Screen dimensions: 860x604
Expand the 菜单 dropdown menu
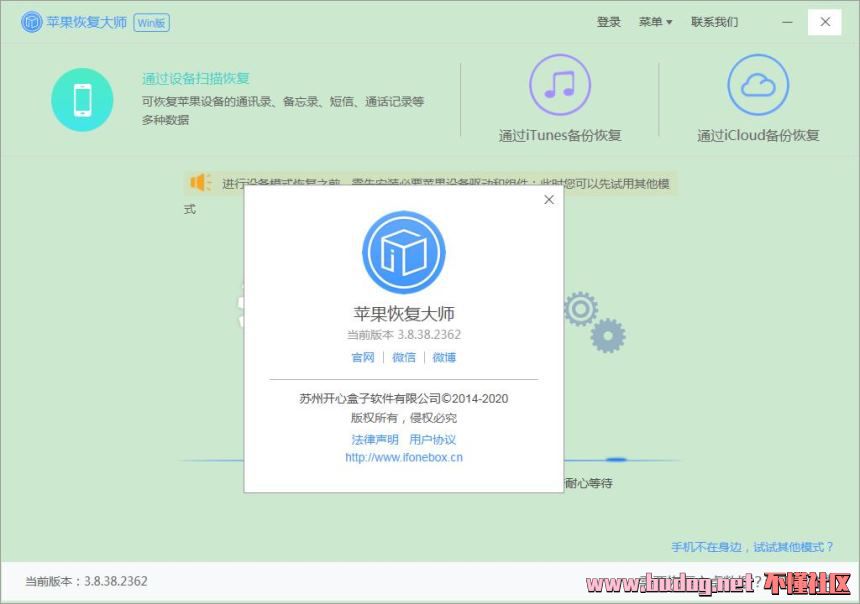(655, 22)
